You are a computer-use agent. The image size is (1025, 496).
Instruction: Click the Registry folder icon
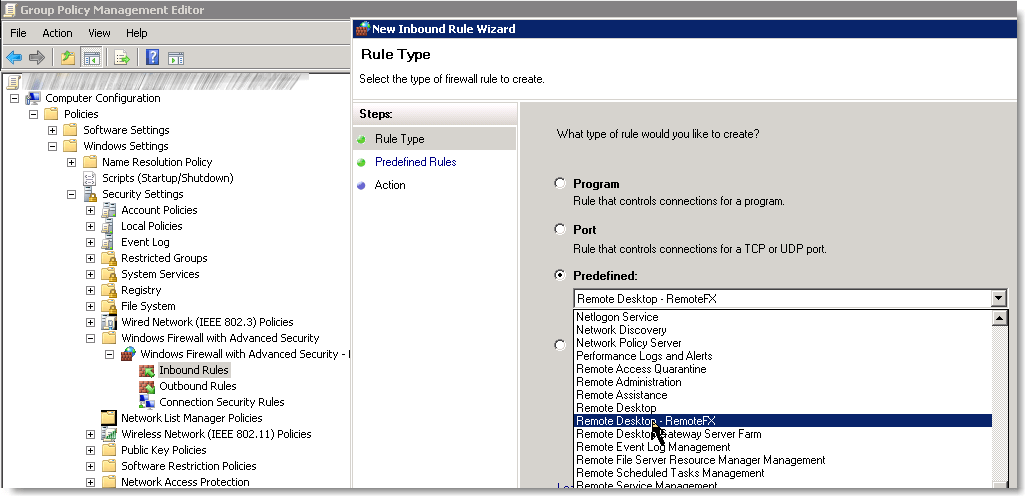click(109, 290)
